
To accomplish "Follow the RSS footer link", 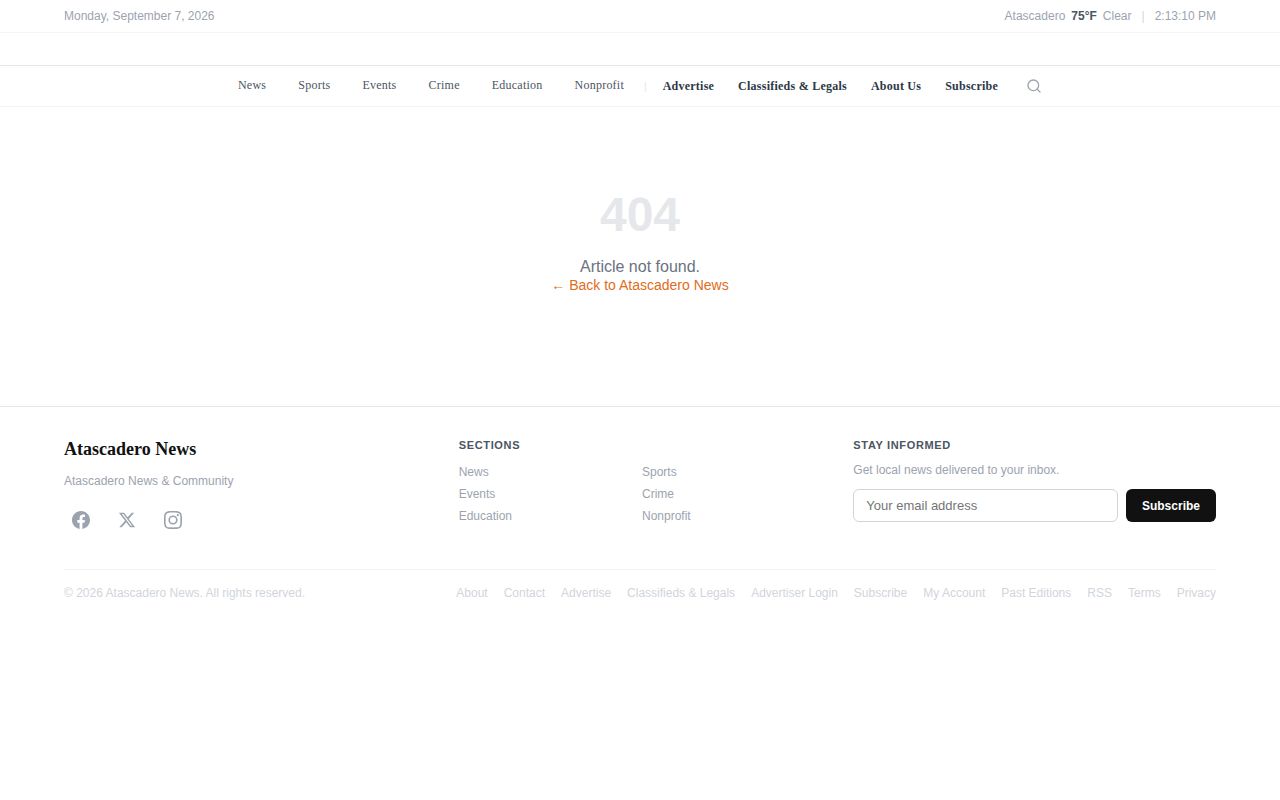I will 1099,593.
